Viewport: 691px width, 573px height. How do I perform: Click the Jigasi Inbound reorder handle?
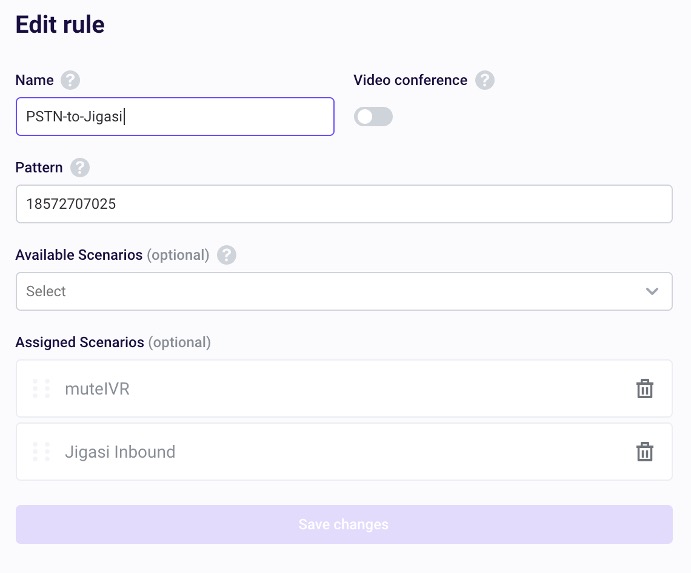pos(41,451)
